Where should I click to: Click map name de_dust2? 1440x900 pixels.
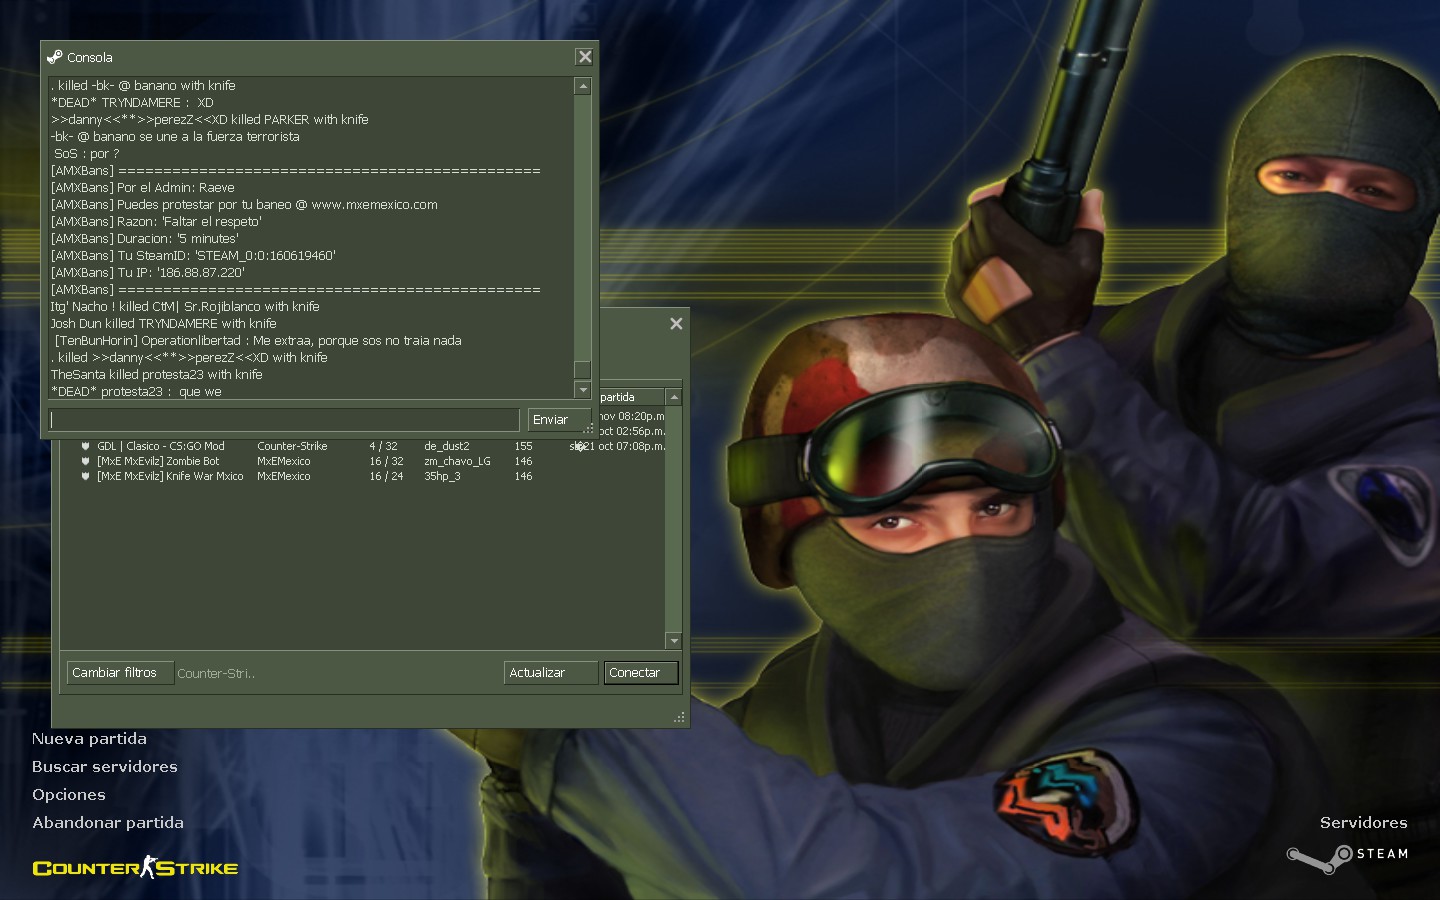click(446, 446)
